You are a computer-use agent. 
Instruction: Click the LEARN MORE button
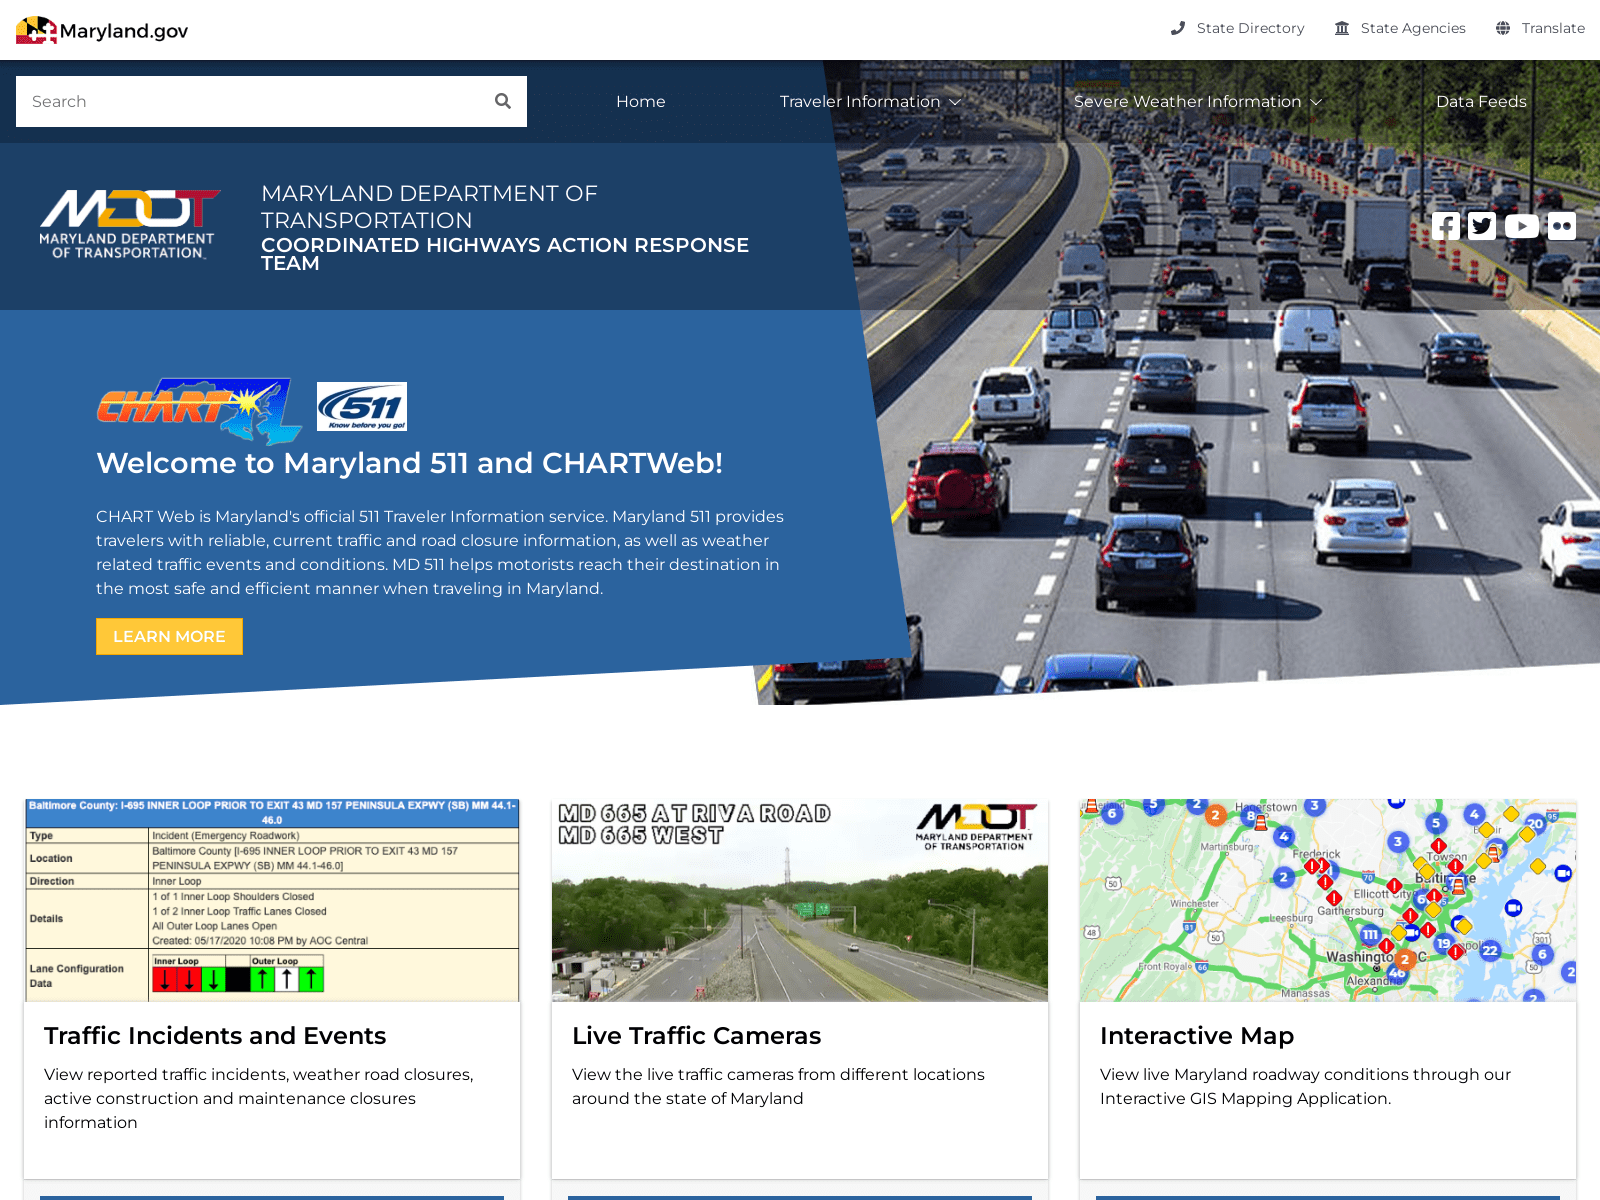[x=169, y=636]
